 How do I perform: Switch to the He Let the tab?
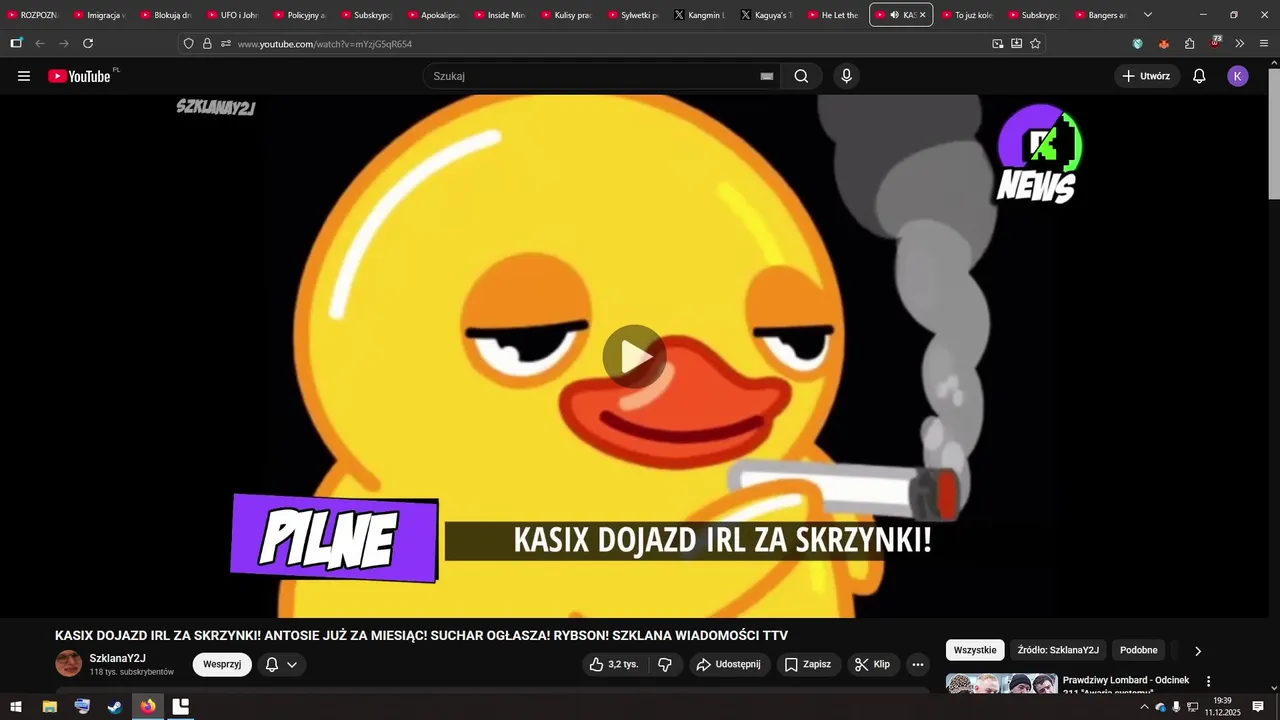point(834,15)
